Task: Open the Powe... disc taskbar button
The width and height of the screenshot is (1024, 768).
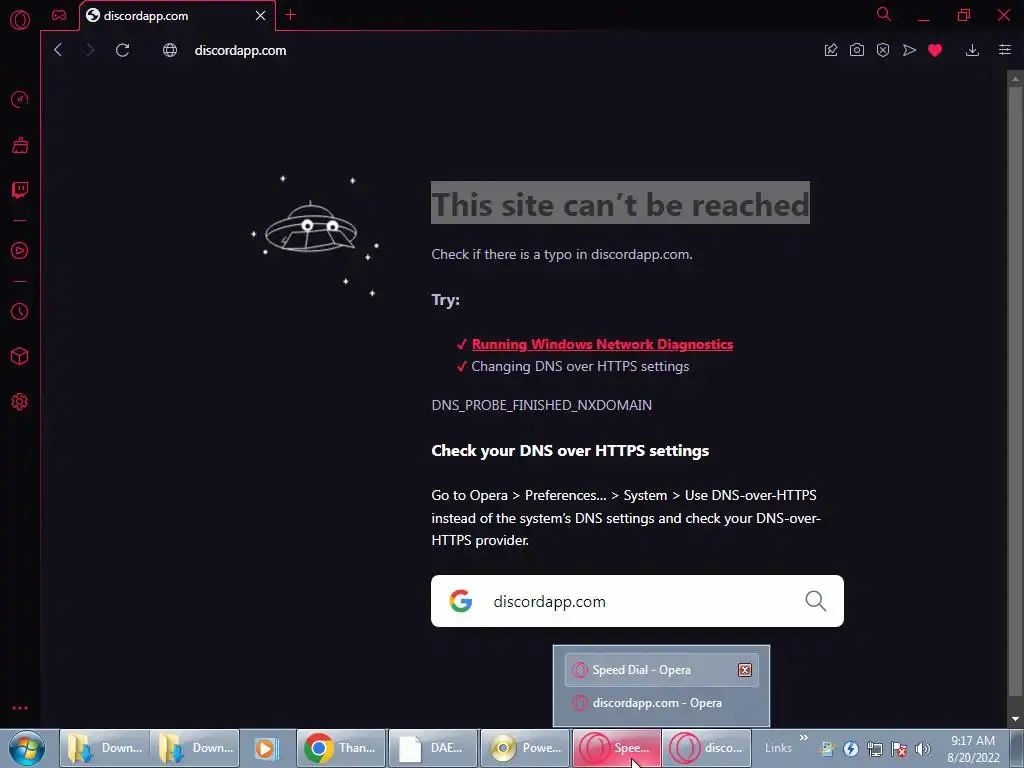Action: tap(526, 748)
